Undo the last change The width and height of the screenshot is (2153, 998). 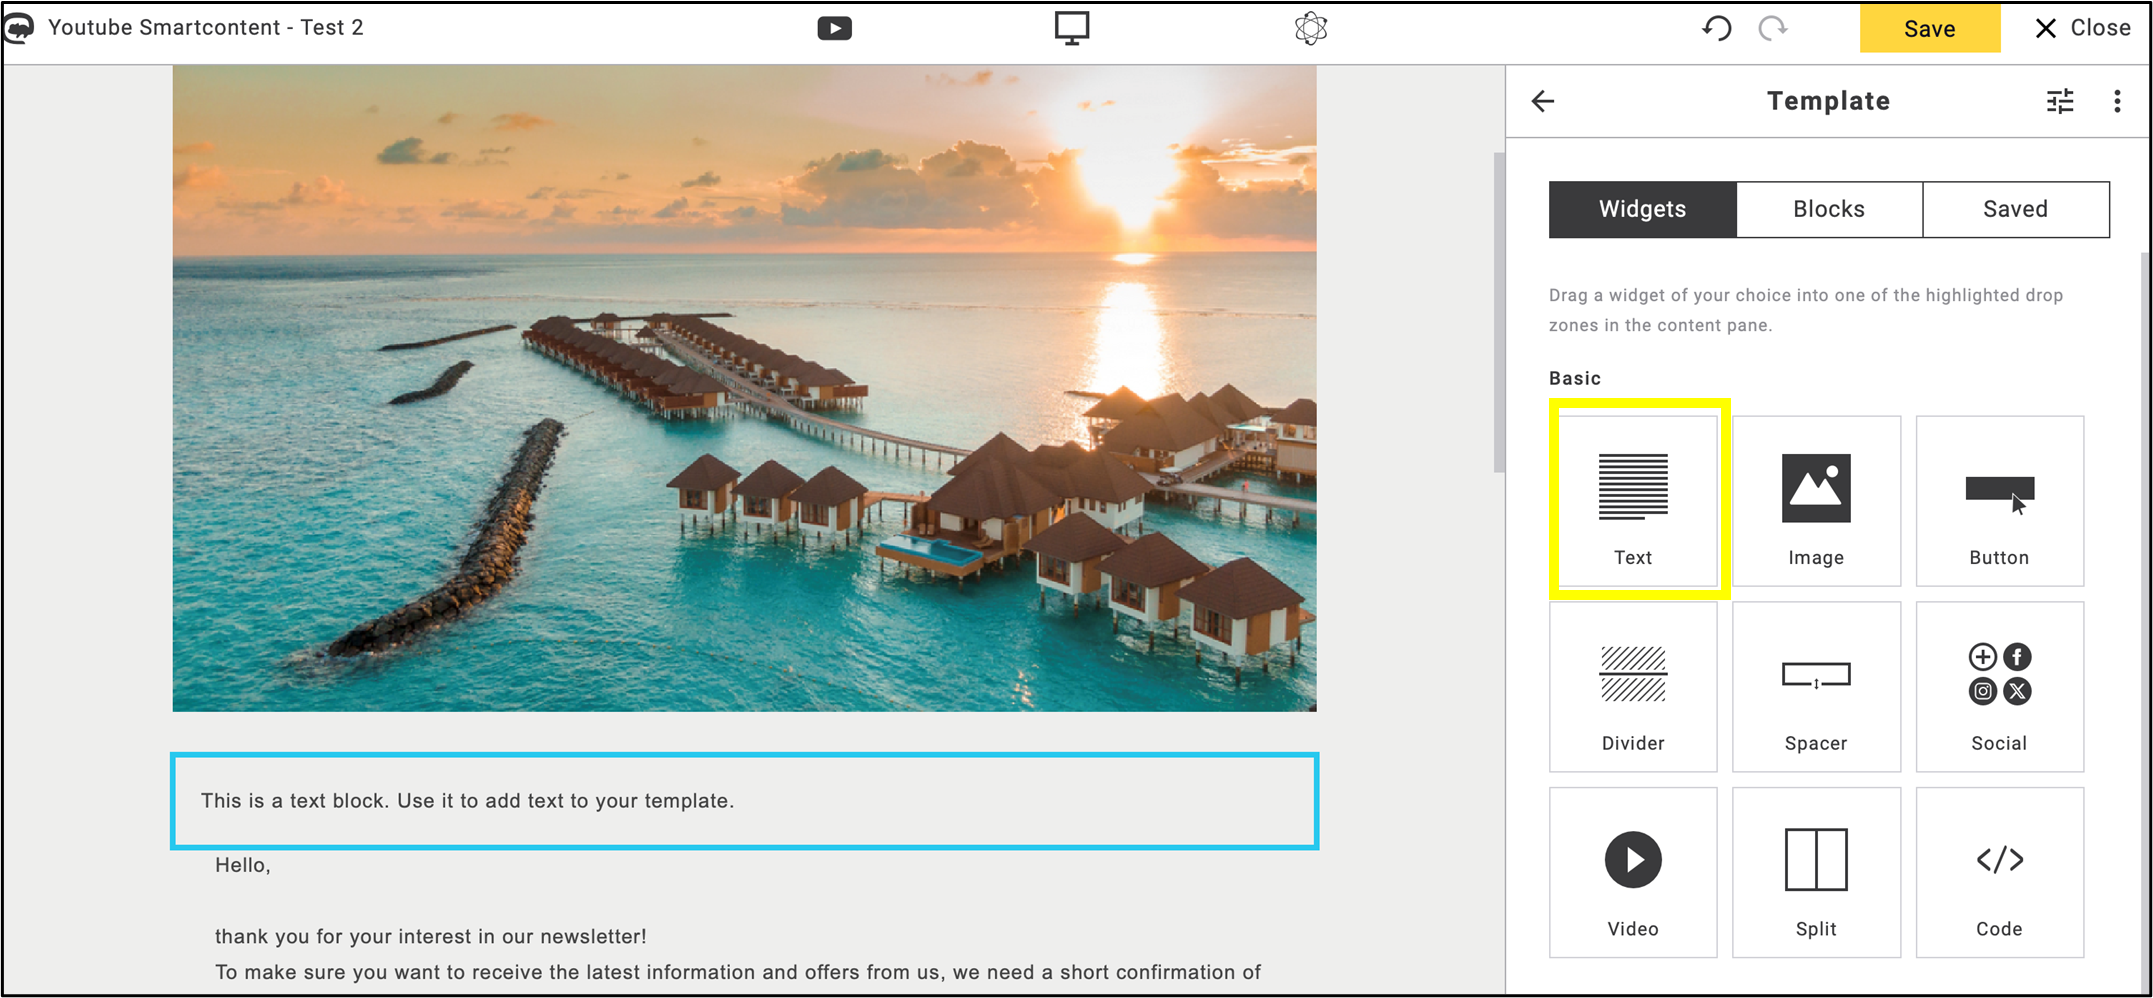click(1717, 28)
